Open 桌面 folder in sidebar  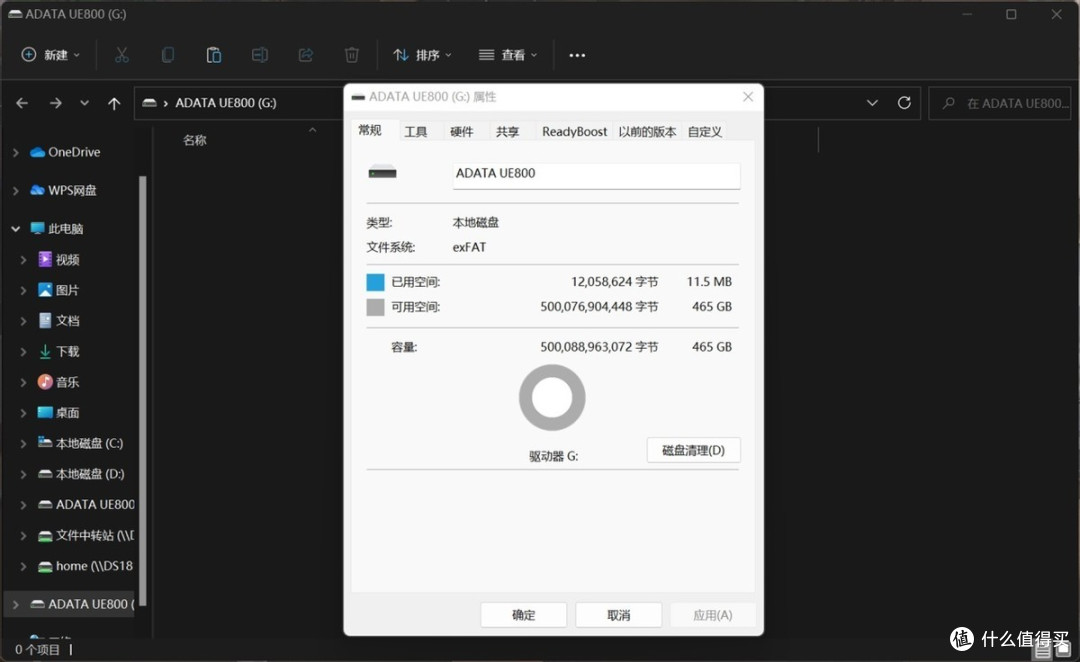(67, 413)
